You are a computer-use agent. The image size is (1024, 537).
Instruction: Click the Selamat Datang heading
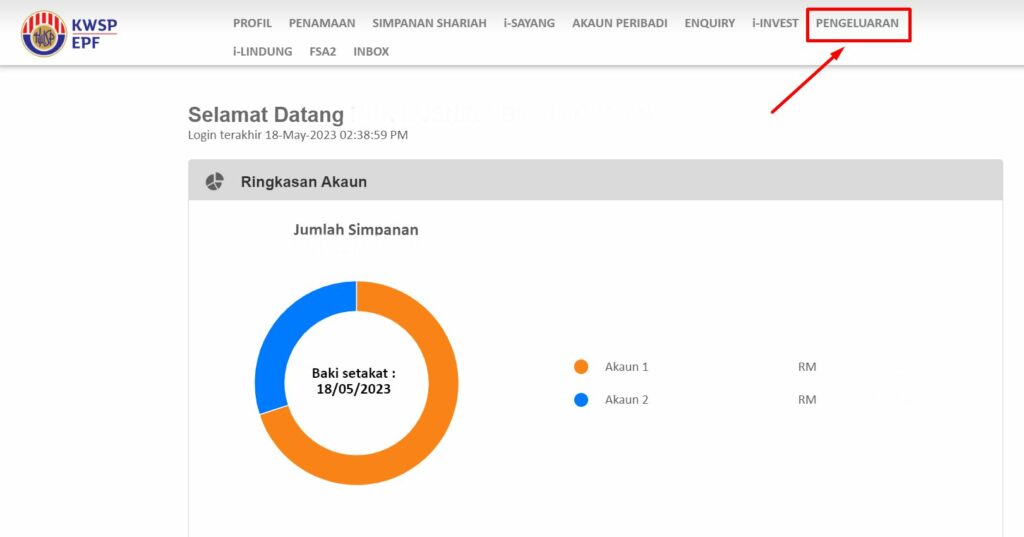[x=266, y=114]
